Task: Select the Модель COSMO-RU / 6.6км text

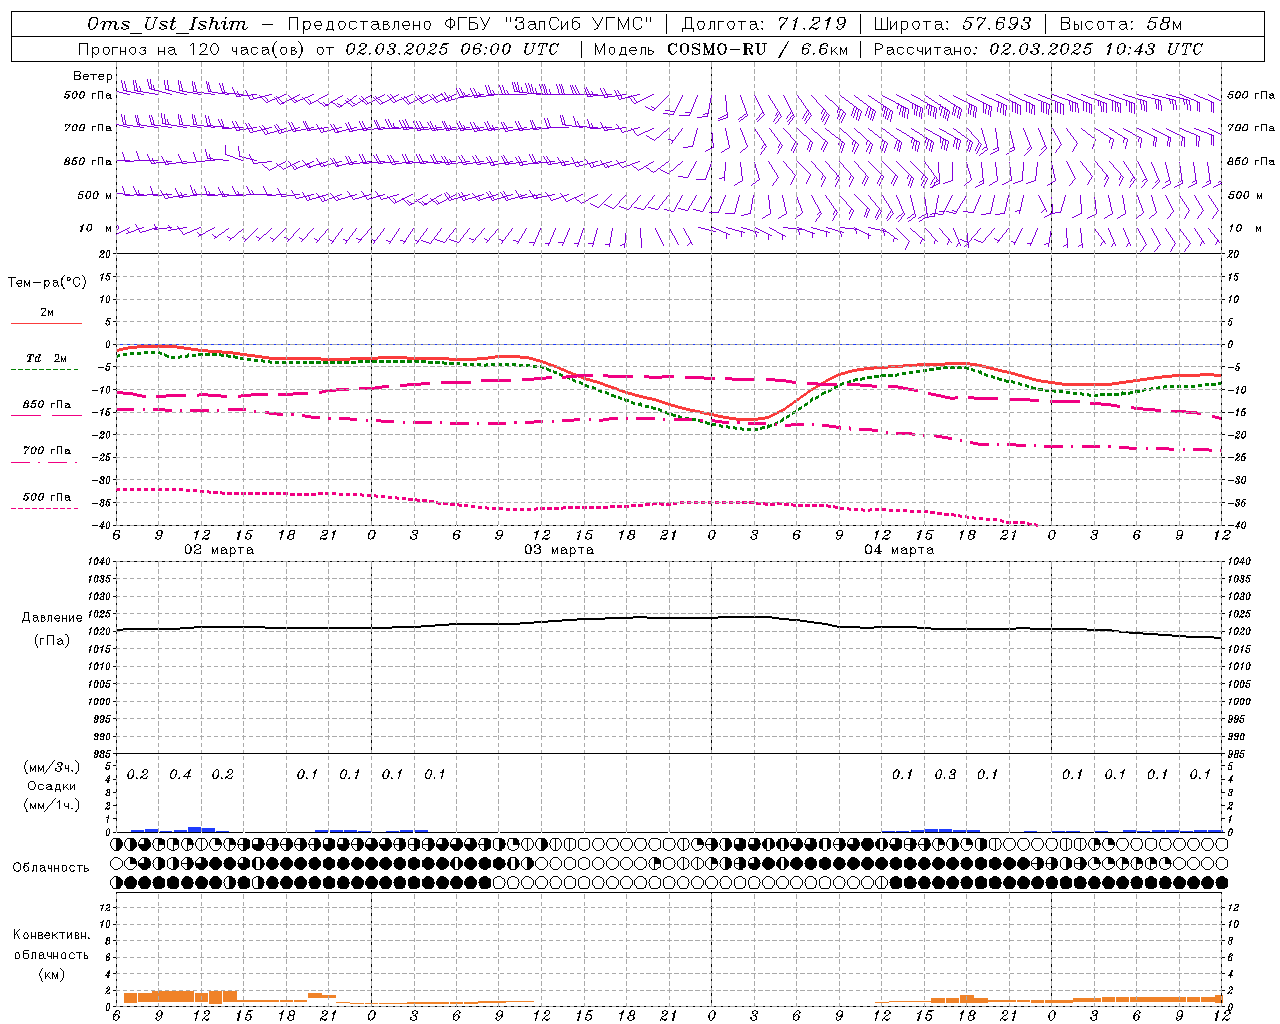Action: click(x=720, y=49)
